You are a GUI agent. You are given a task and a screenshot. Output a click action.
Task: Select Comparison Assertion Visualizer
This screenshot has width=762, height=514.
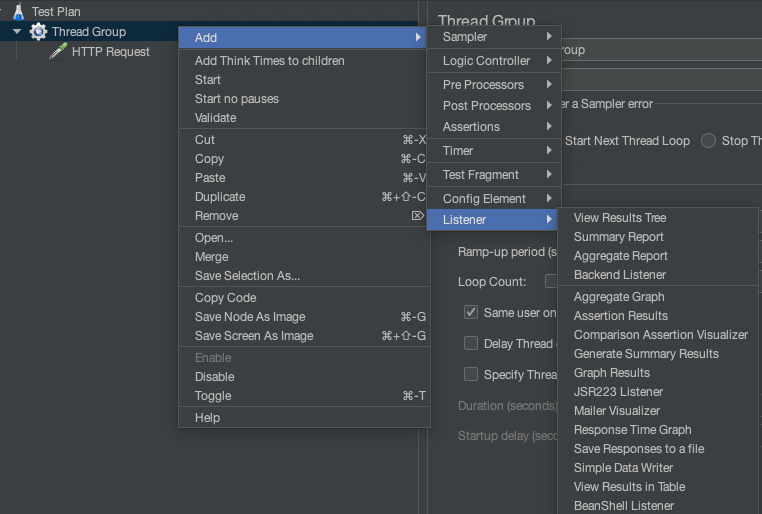tap(658, 335)
